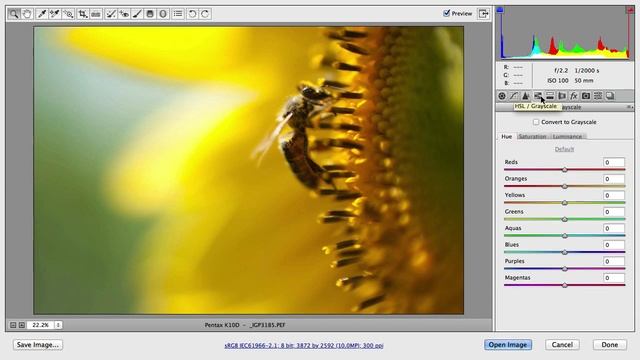This screenshot has height=360, width=640.
Task: Click the Open Image button
Action: click(x=508, y=345)
